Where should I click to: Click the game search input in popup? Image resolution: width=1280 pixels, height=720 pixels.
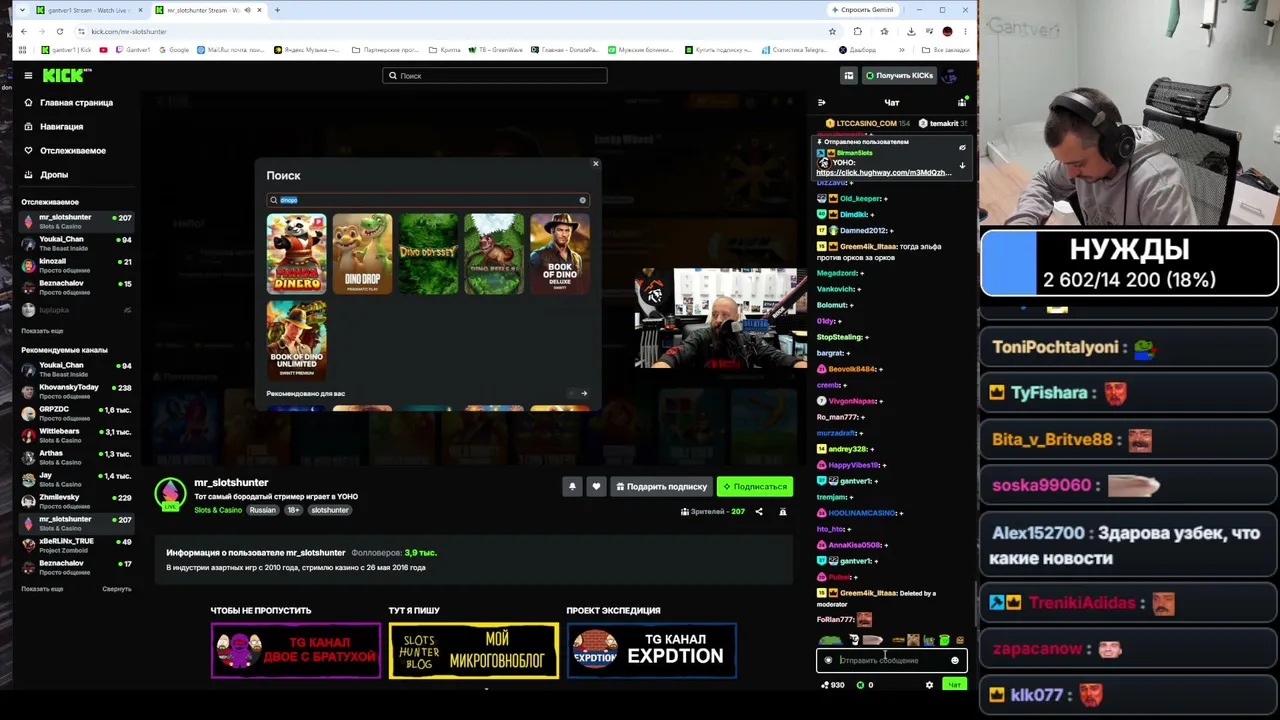pyautogui.click(x=427, y=200)
